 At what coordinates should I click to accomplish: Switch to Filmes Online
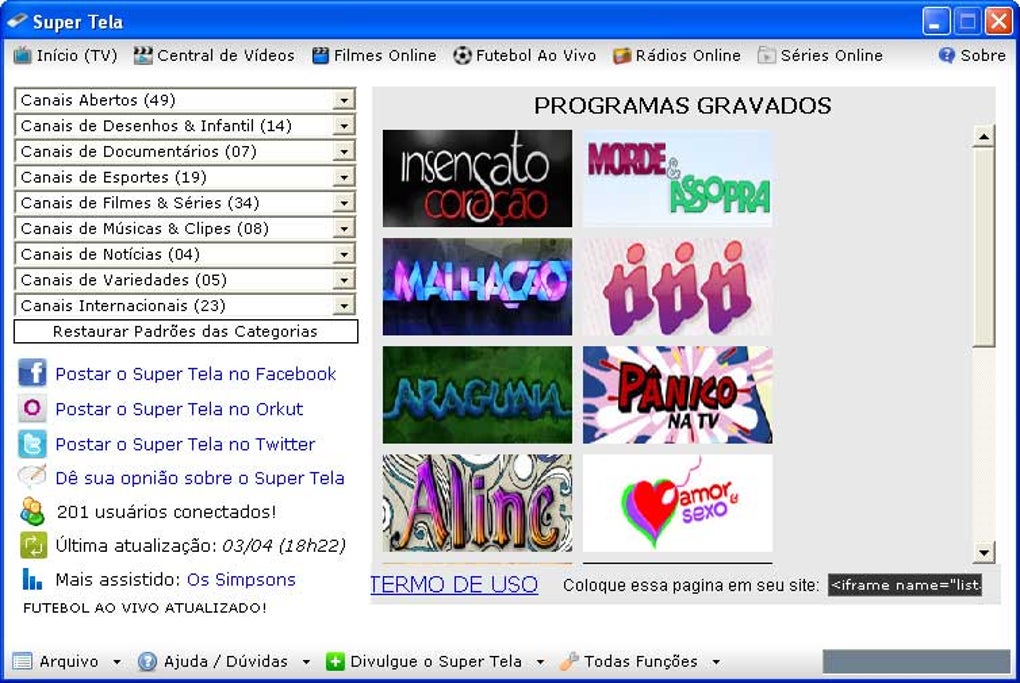[374, 56]
